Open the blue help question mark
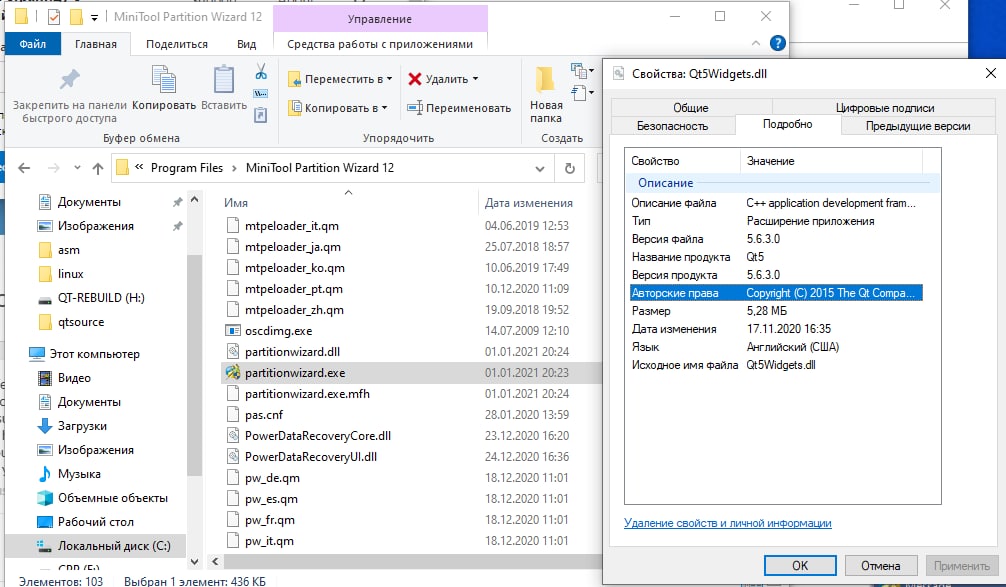 (778, 43)
